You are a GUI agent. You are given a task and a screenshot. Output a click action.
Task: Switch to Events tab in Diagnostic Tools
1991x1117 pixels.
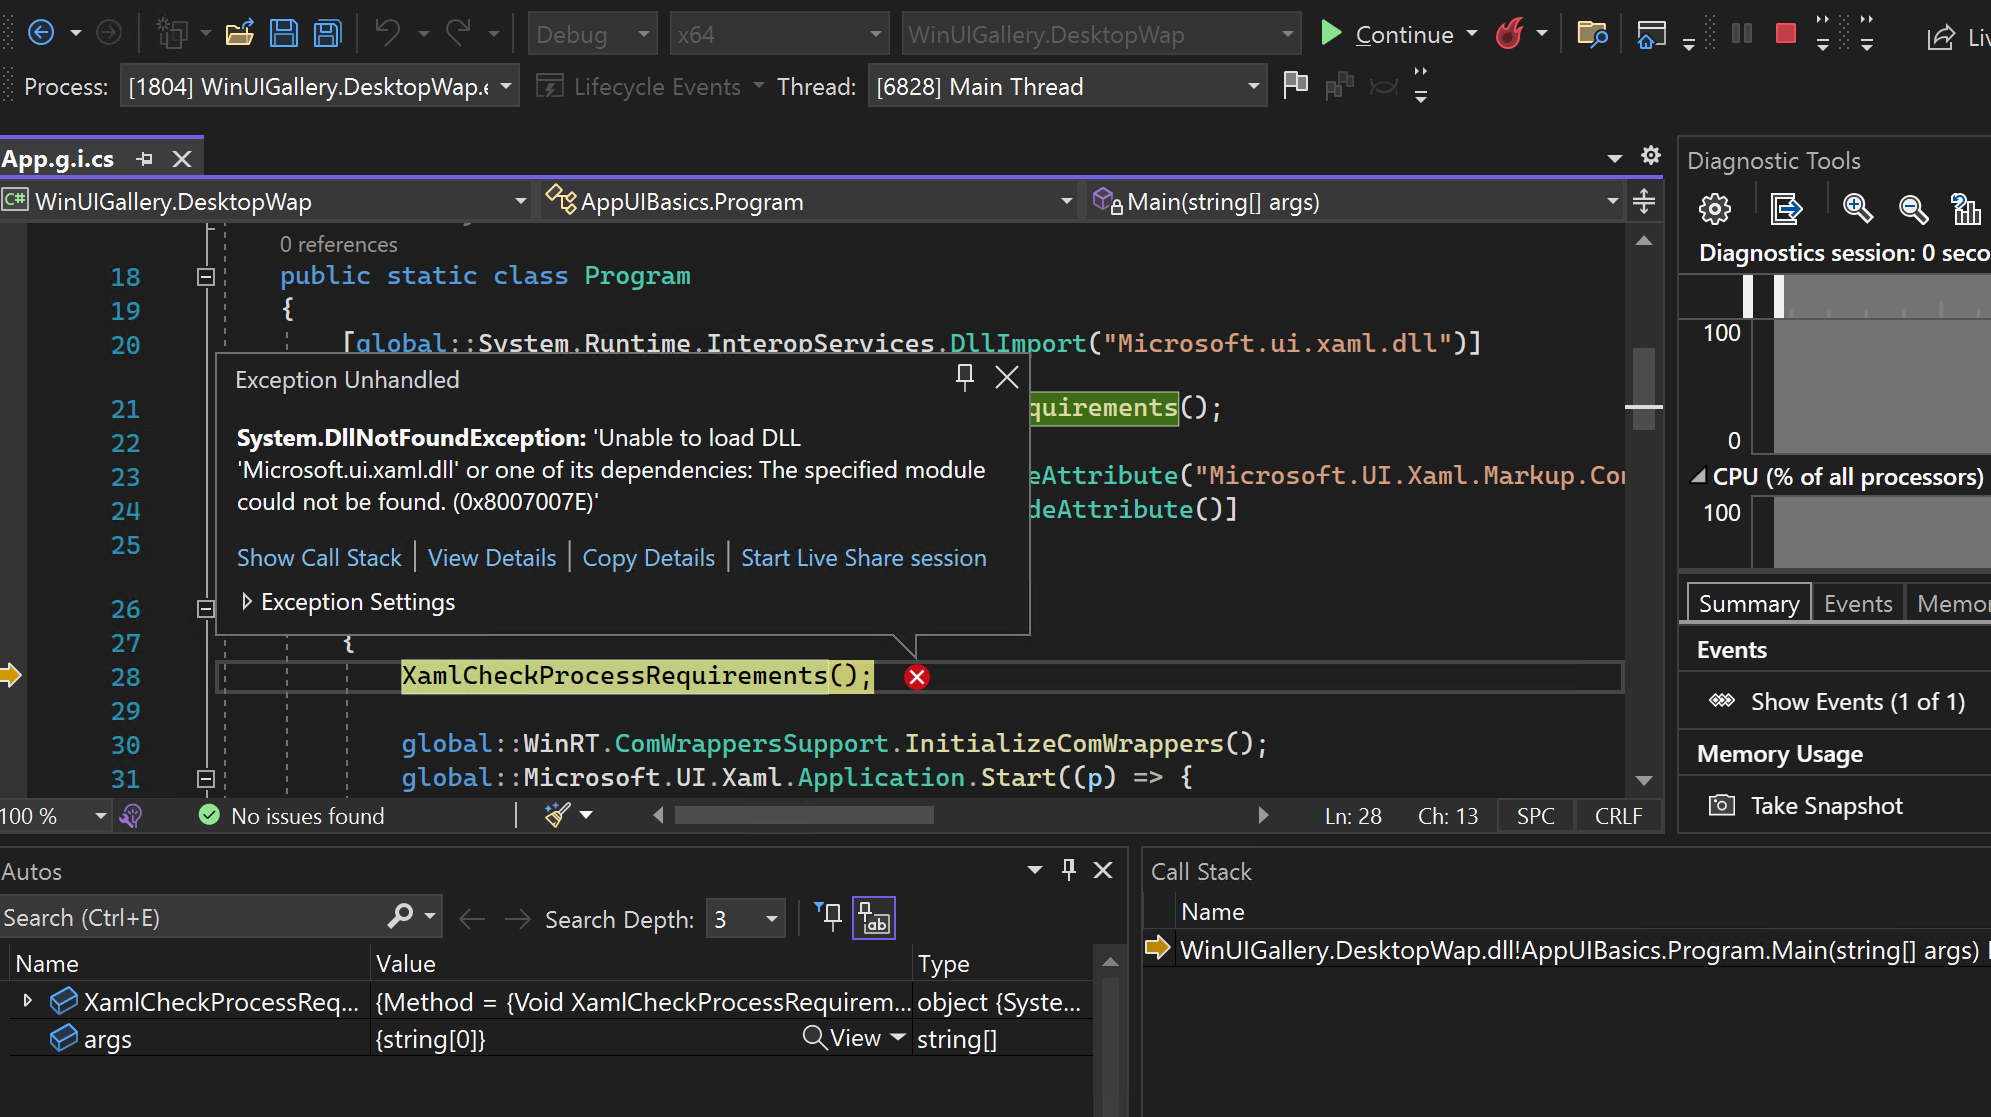pyautogui.click(x=1857, y=603)
